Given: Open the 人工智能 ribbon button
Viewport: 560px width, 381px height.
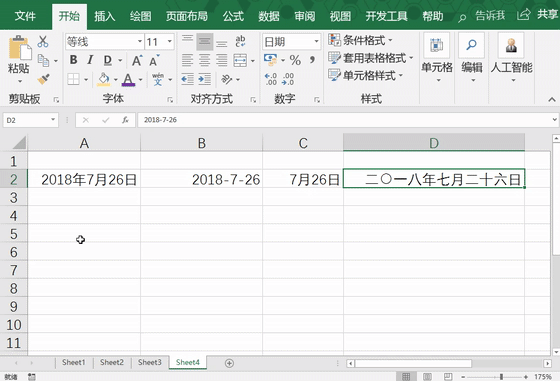Looking at the screenshot, I should [x=511, y=57].
